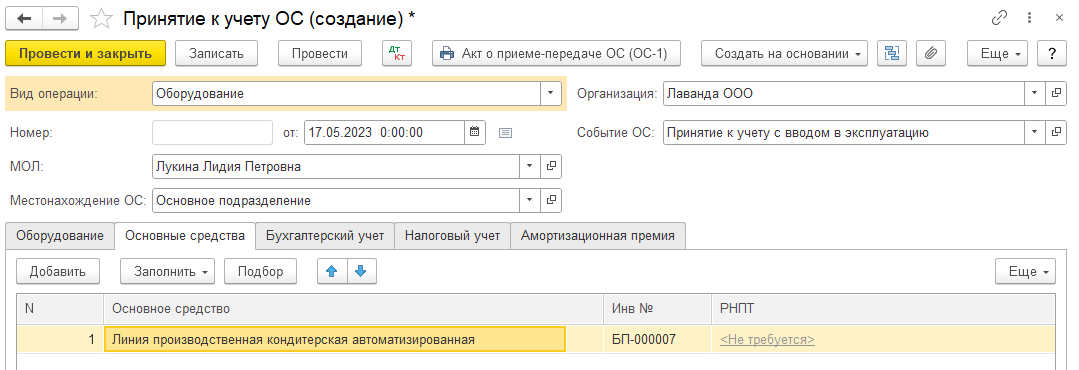Open Заполнить dropdown in the table toolbar

(167, 271)
